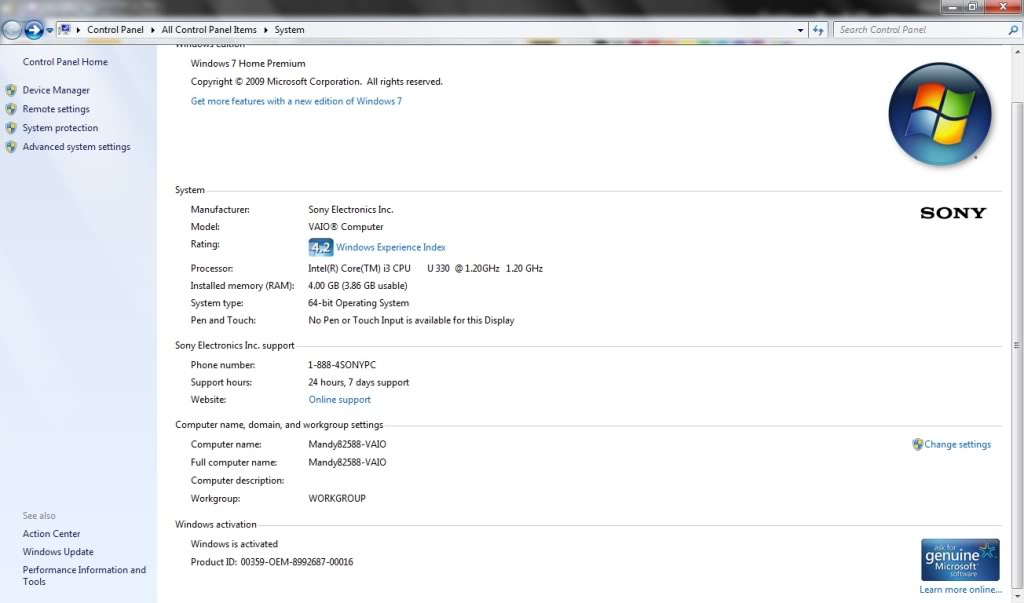The height and width of the screenshot is (603, 1024).
Task: Expand the arrow before Control Panel breadcrumb
Action: (78, 30)
